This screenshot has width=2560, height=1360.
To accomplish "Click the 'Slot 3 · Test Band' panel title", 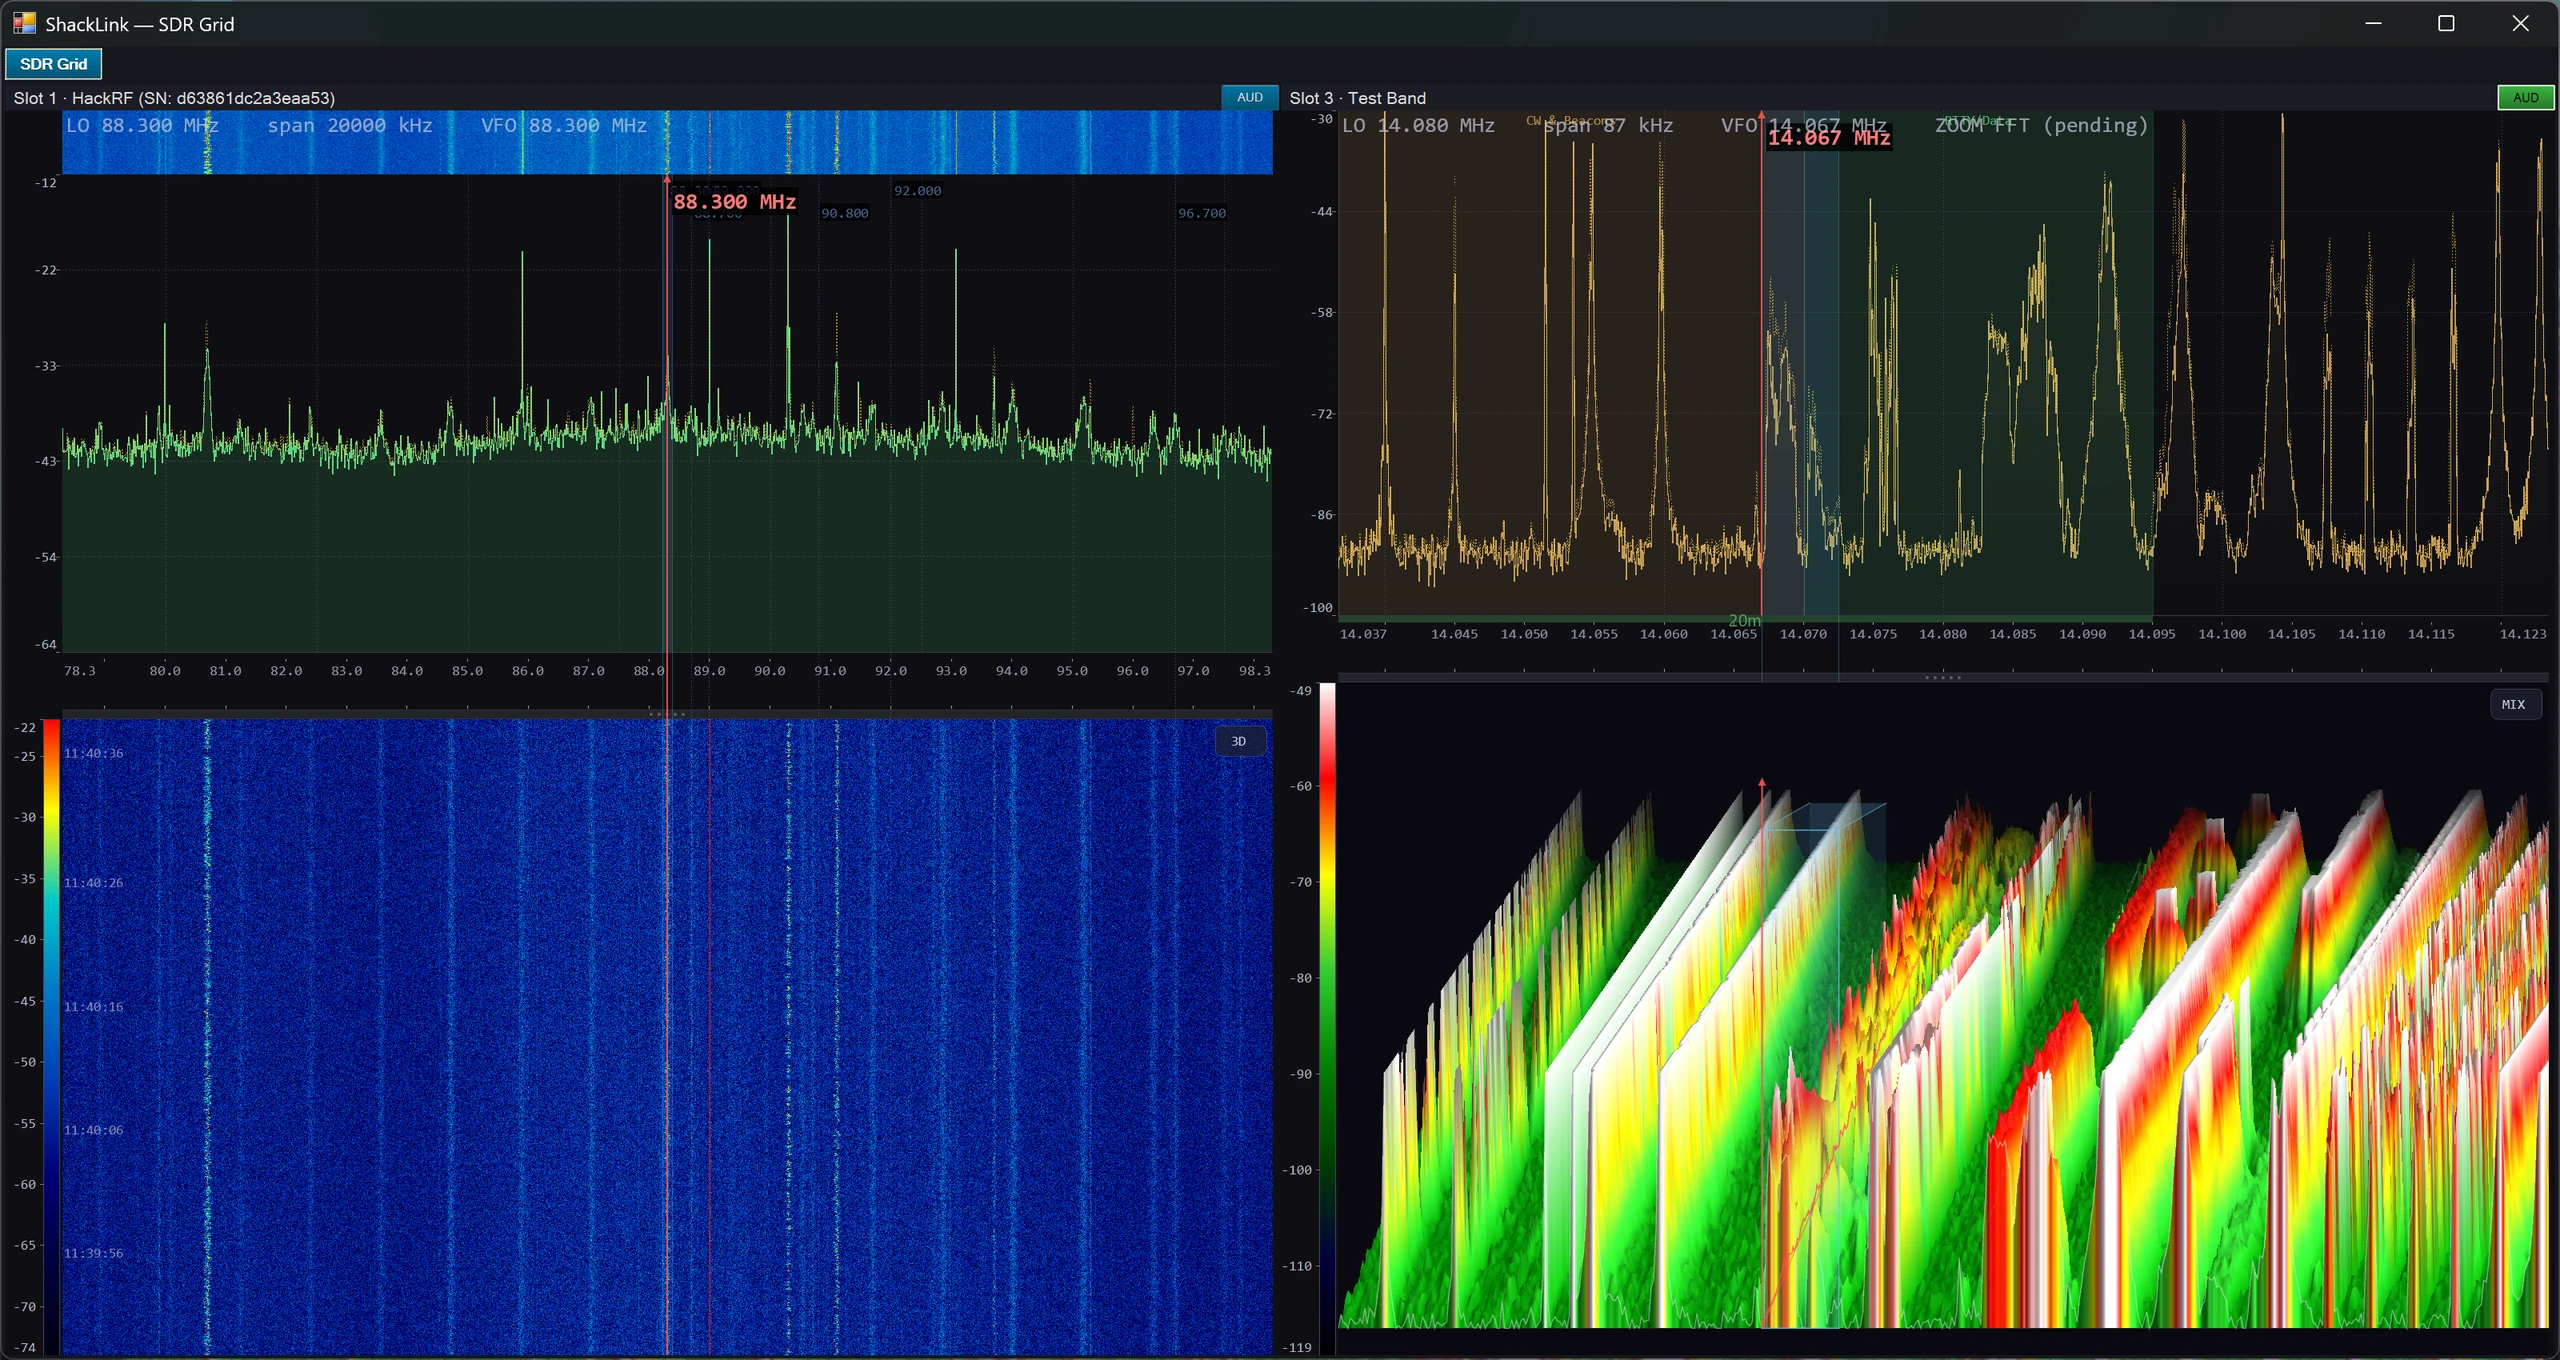I will [1357, 98].
